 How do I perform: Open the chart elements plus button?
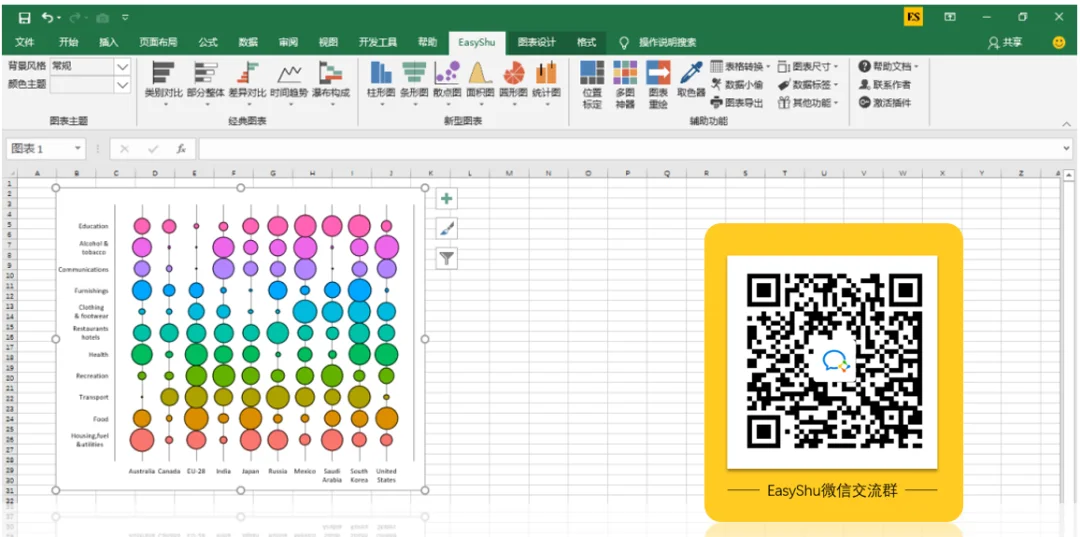coord(447,199)
